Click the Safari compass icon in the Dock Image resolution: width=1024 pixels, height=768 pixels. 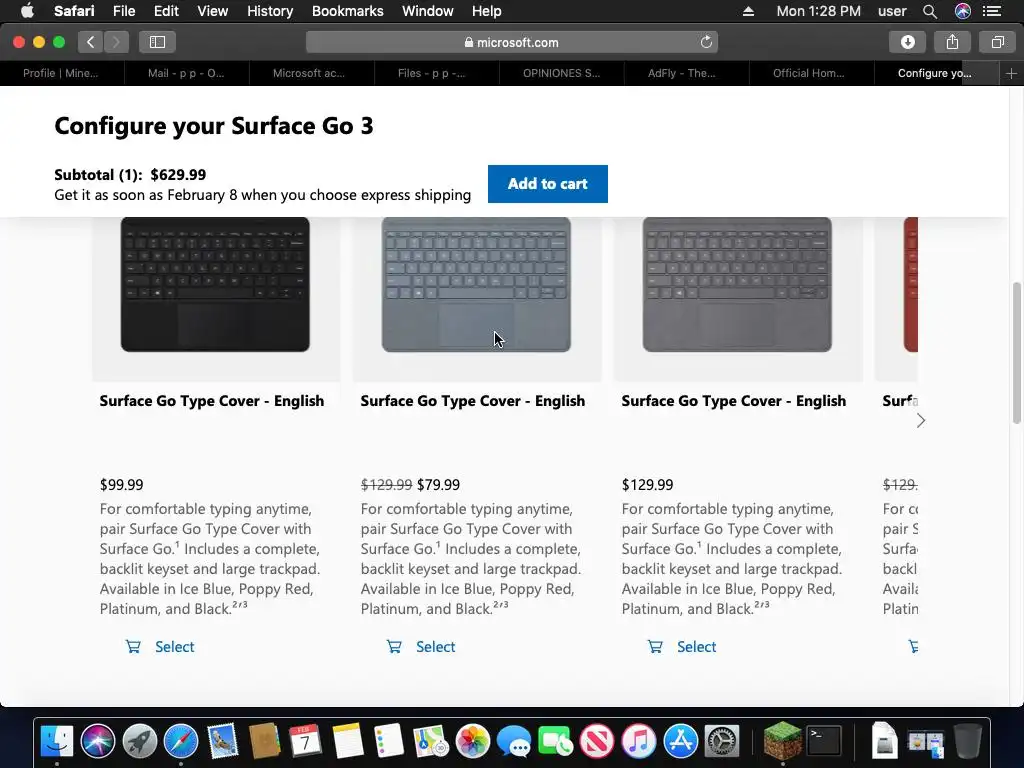tap(181, 741)
